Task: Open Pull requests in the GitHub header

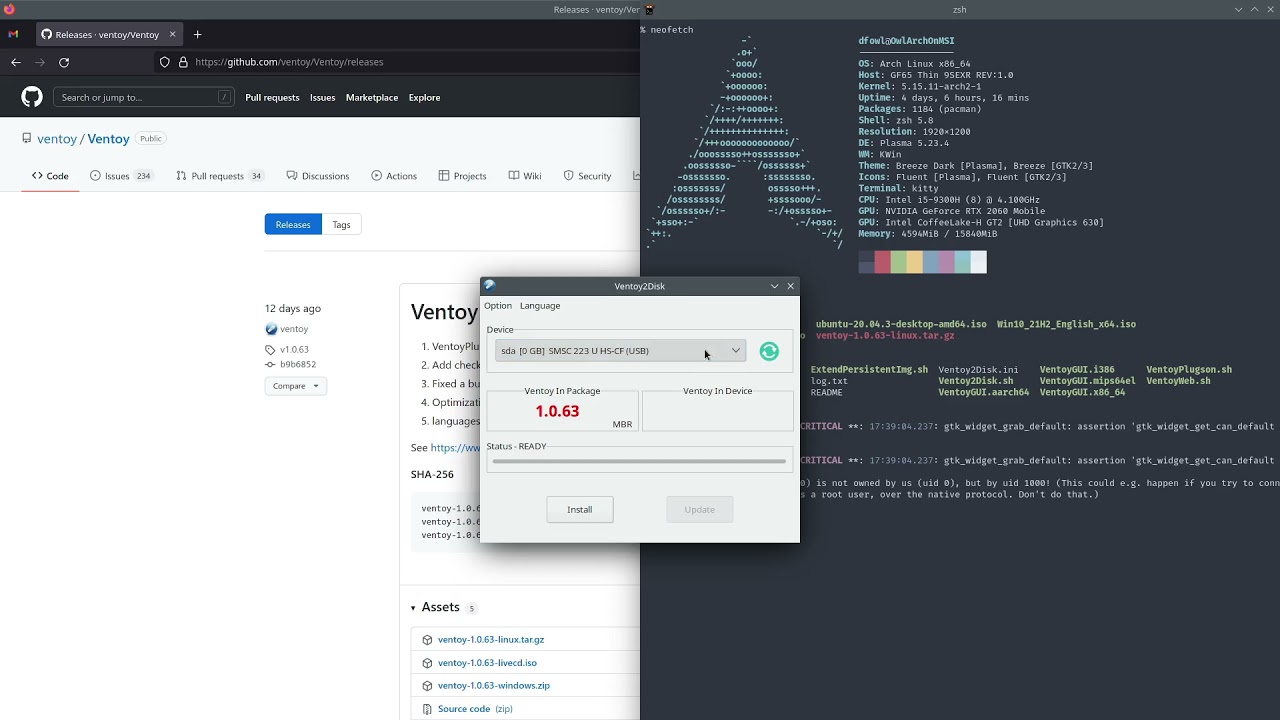Action: click(x=272, y=98)
